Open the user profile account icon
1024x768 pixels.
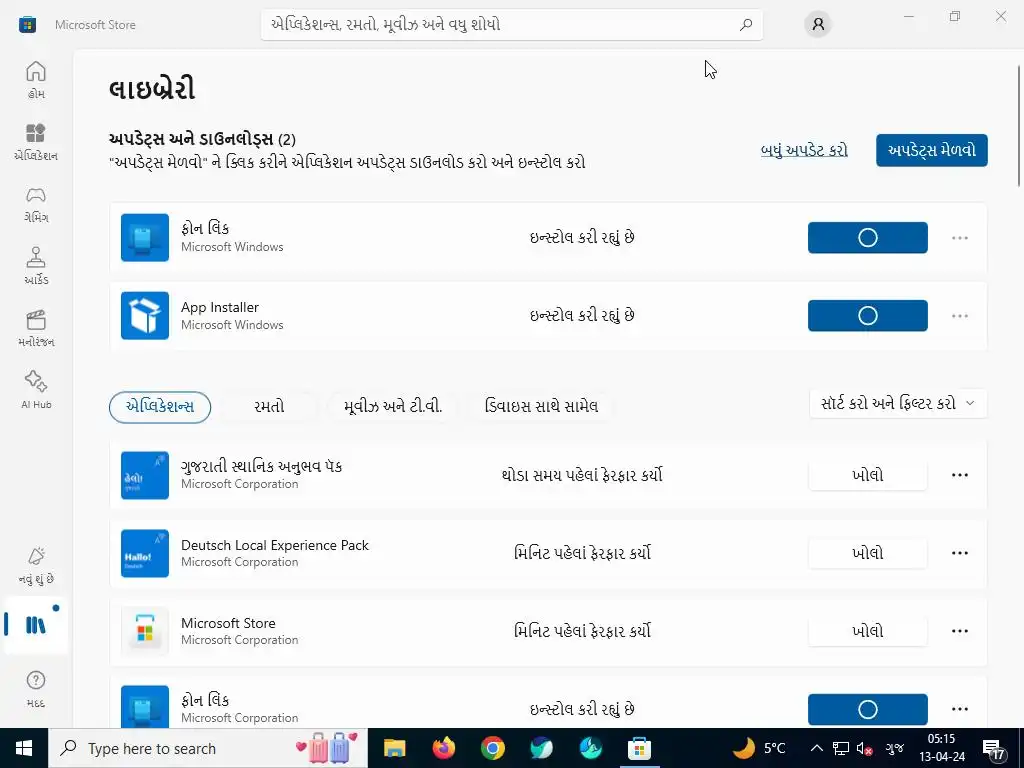(x=818, y=25)
